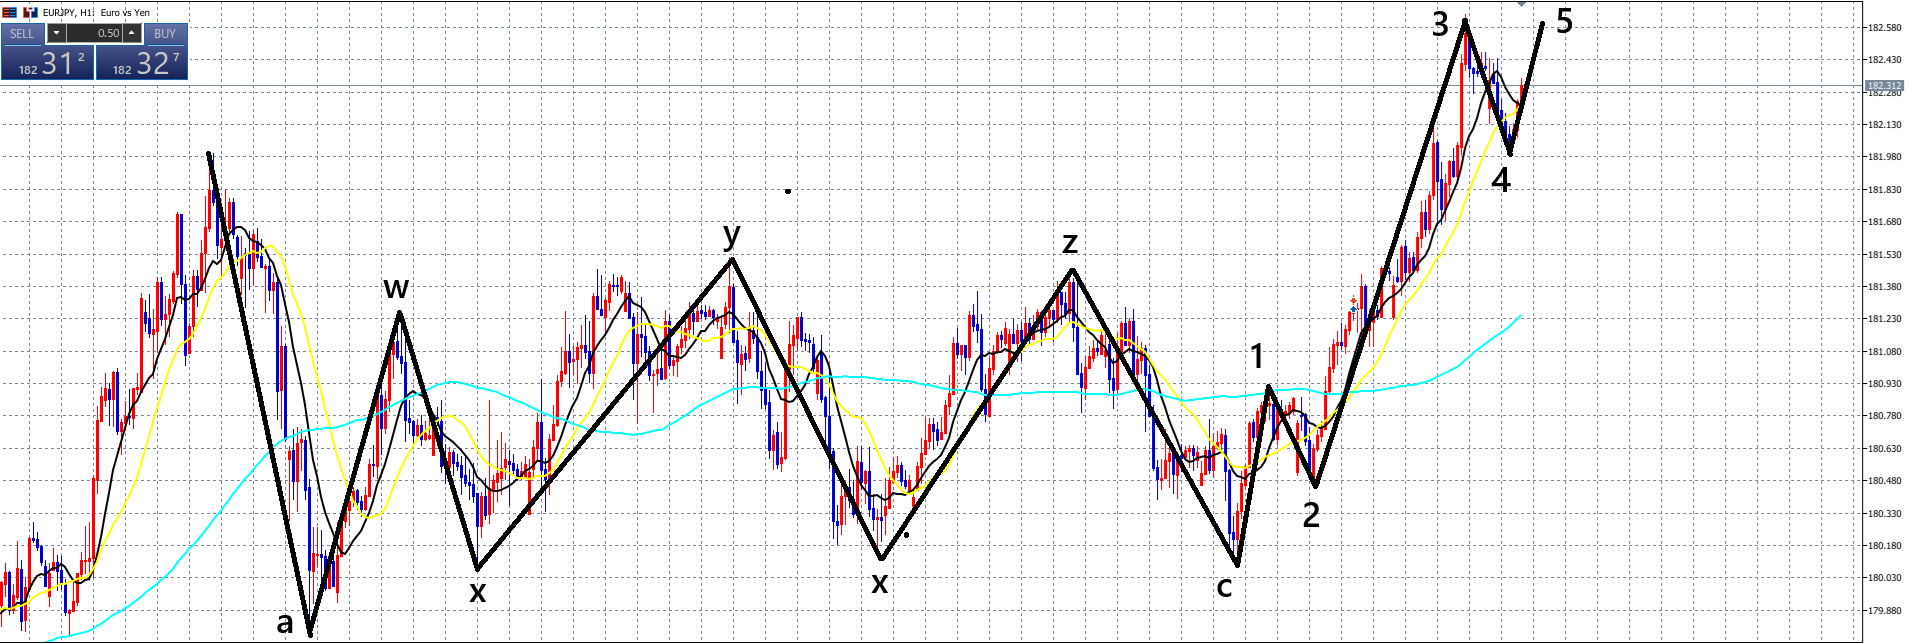1911x643 pixels.
Task: Increase lot volume with up arrow
Action: 132,33
